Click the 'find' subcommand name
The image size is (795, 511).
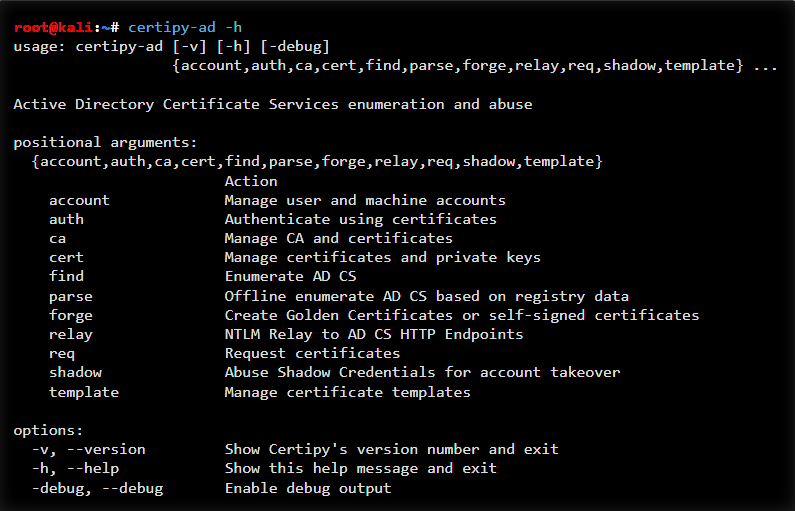click(x=66, y=276)
